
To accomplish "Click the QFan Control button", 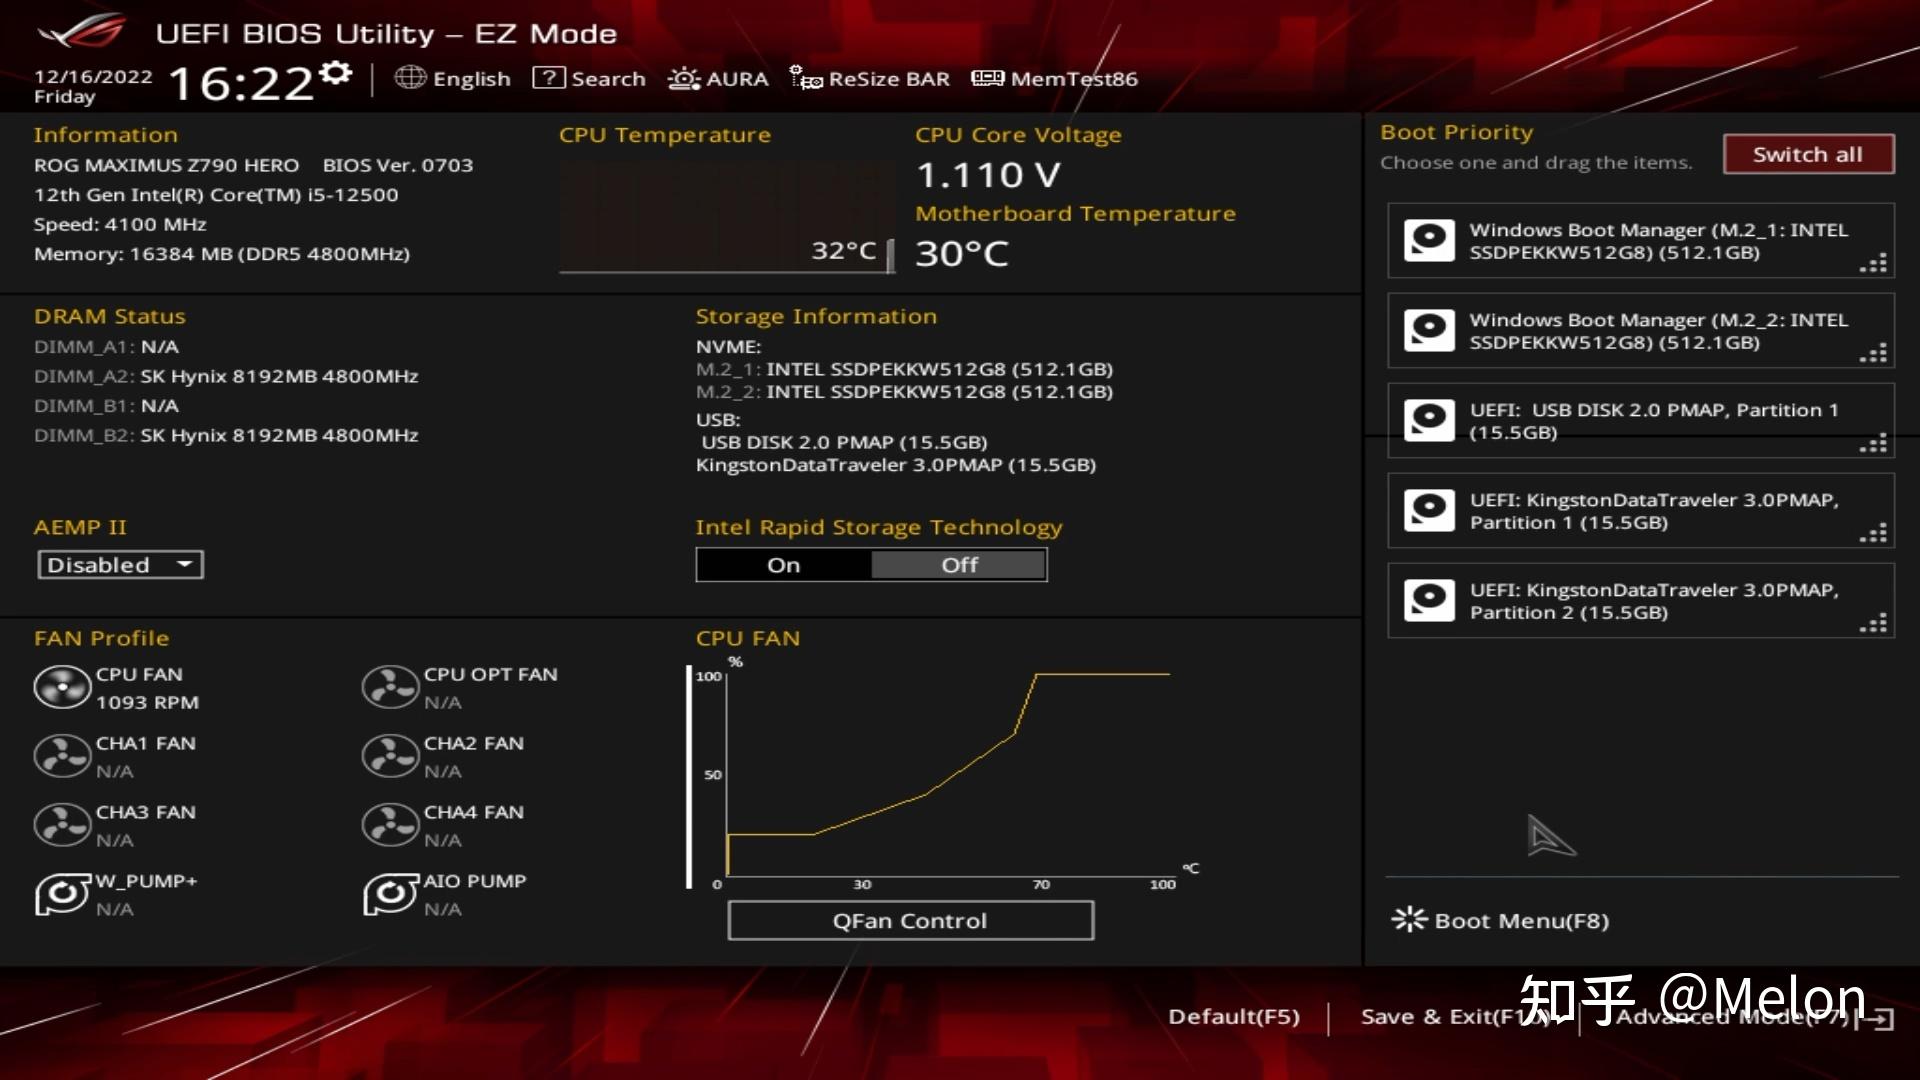I will (910, 921).
